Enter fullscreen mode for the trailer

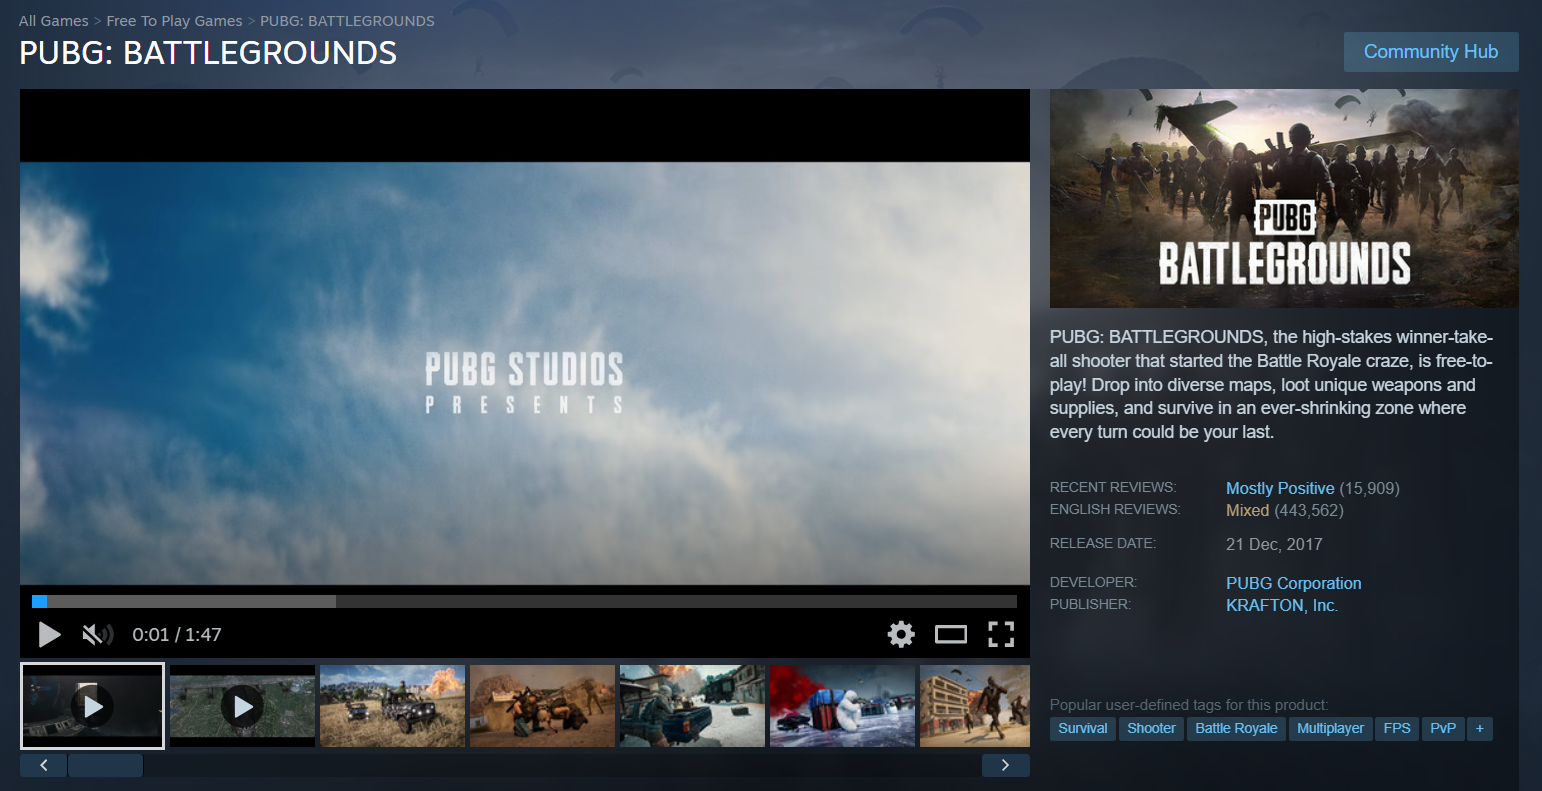(x=1000, y=634)
